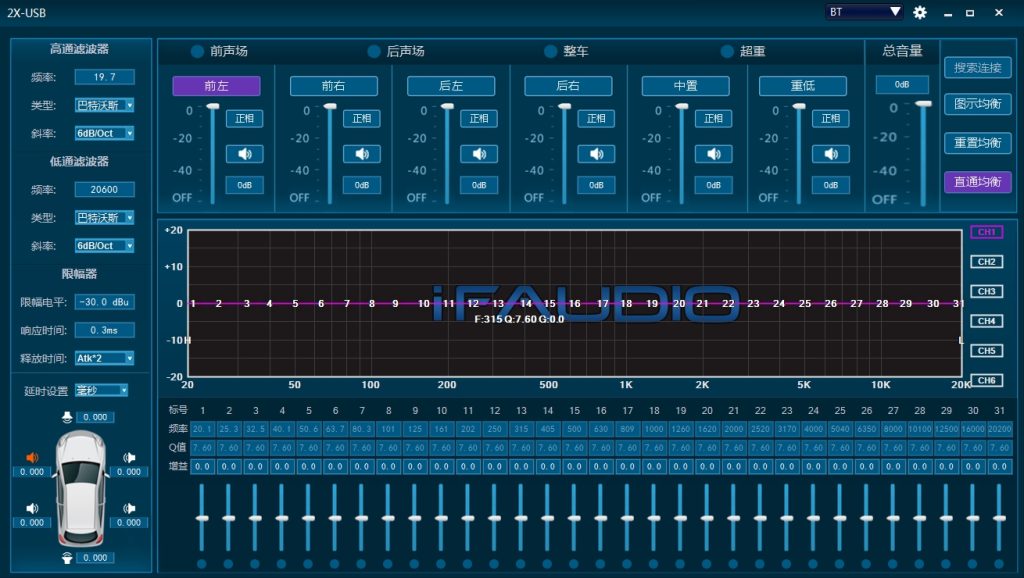
Task: Click the 限幅电平 field -30.0 dBu
Action: click(104, 302)
